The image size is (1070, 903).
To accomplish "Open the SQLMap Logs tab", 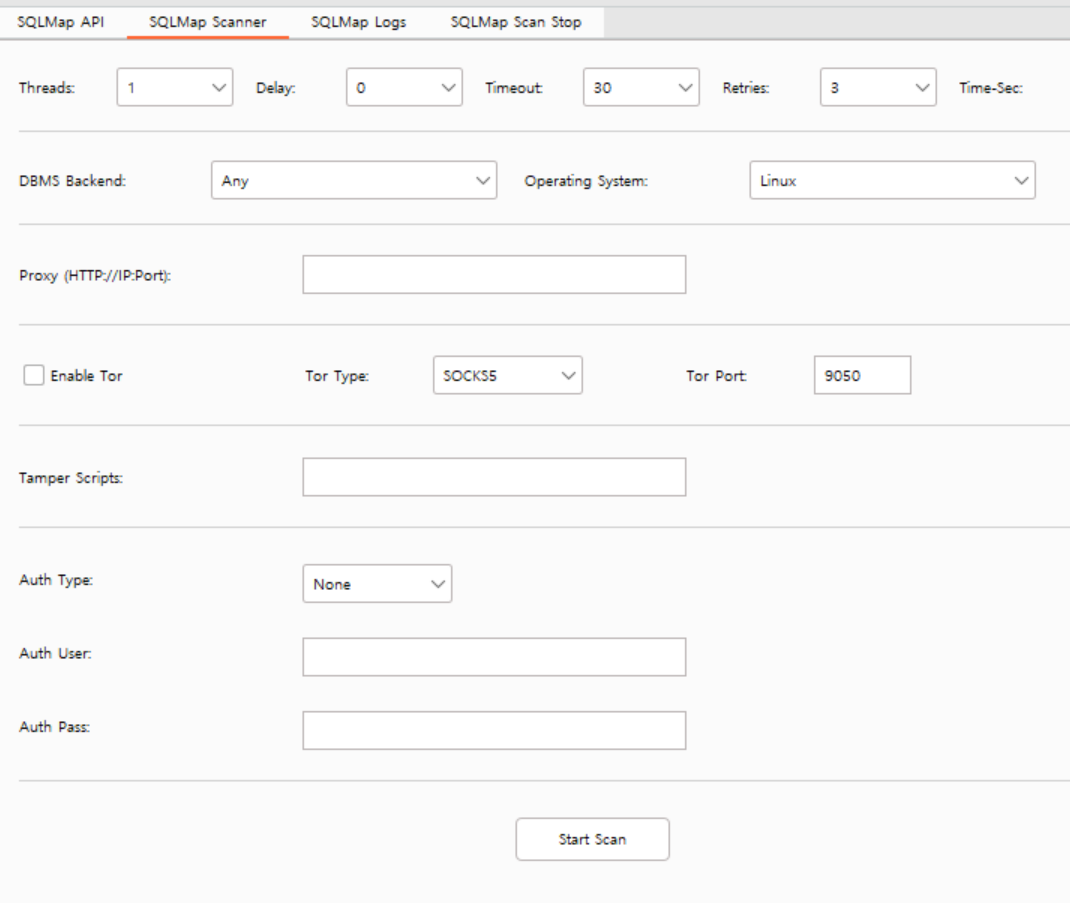I will pos(358,22).
